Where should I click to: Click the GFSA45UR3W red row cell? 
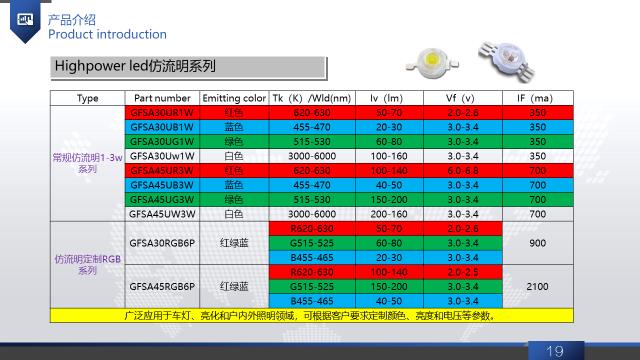point(162,171)
